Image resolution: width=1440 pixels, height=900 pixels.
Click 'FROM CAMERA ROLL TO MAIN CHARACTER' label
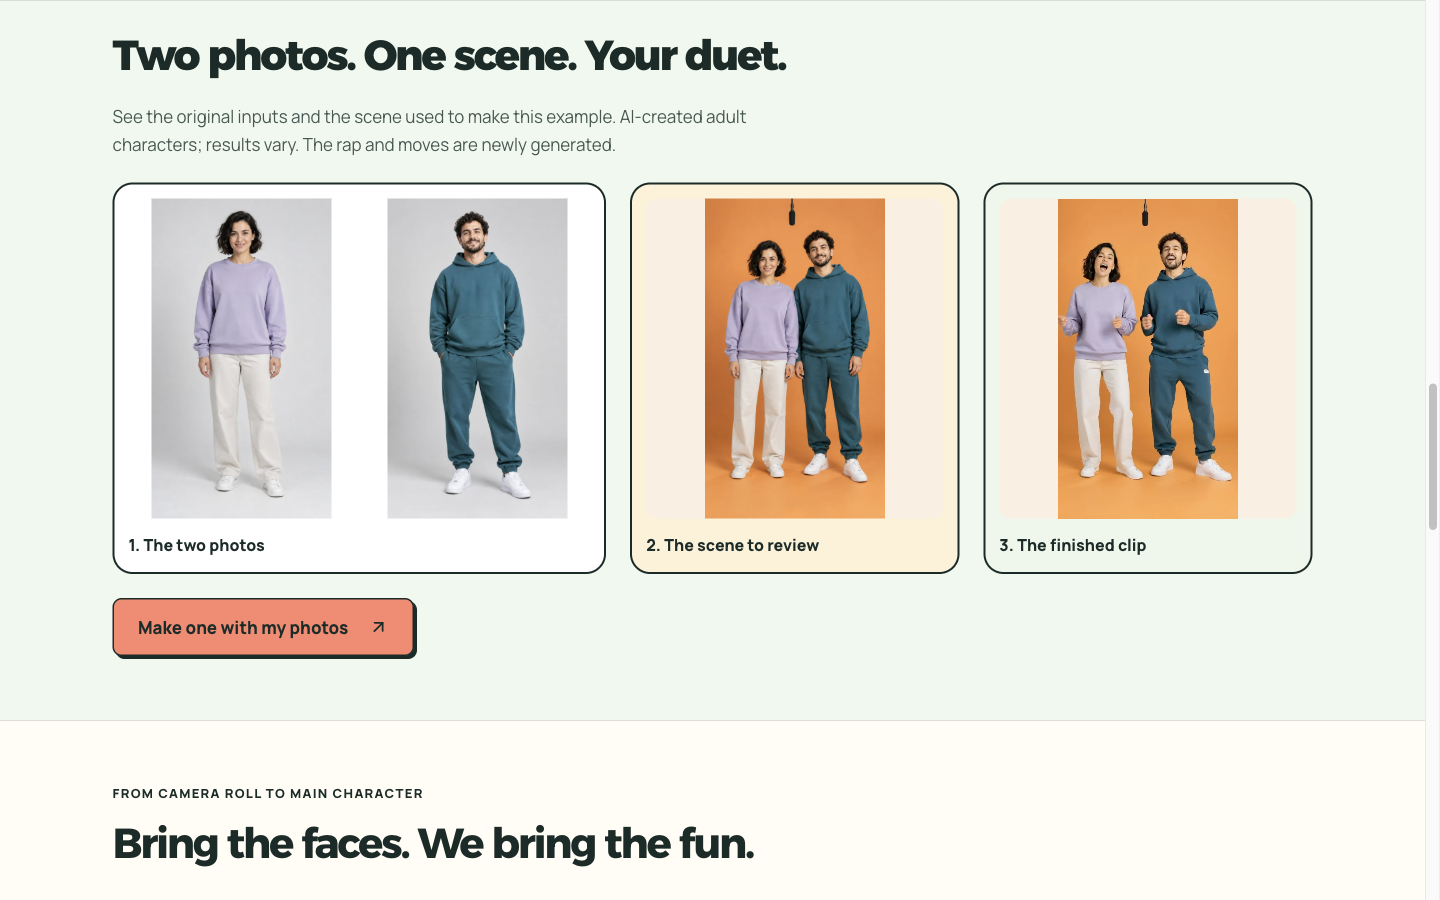(x=268, y=794)
